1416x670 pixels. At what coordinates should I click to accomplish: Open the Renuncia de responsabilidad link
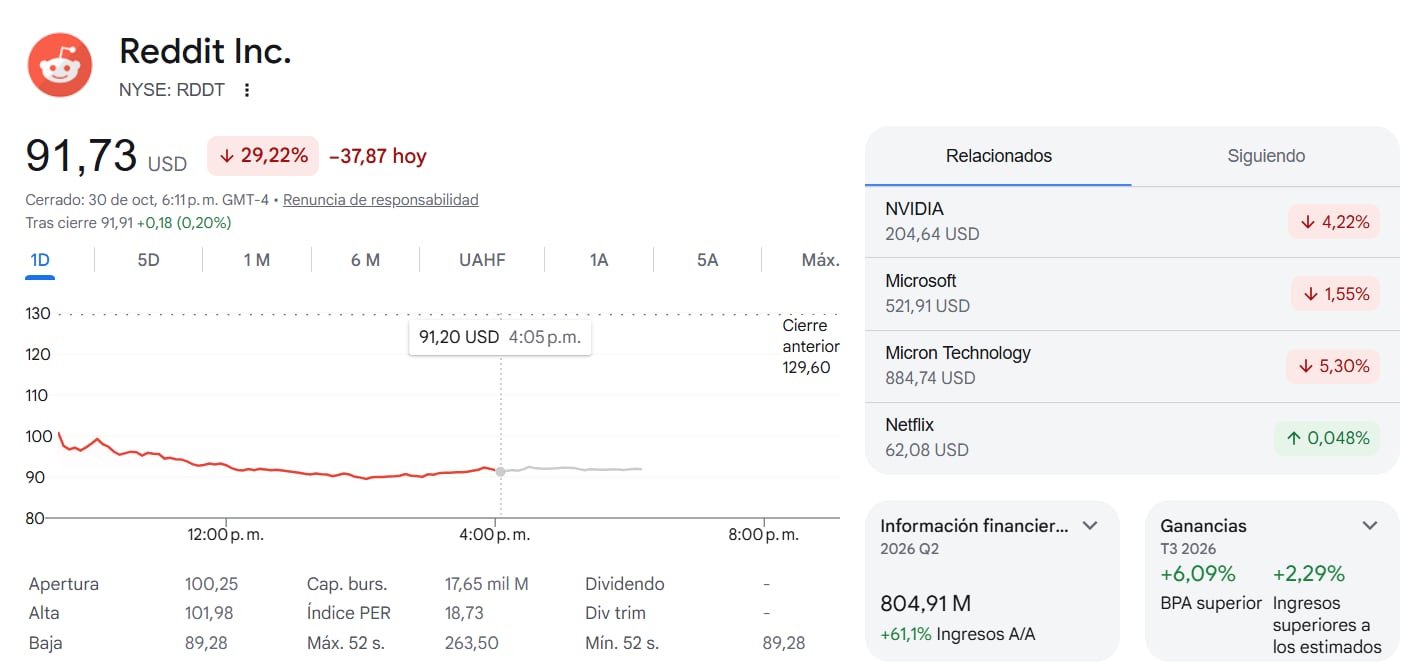(381, 200)
